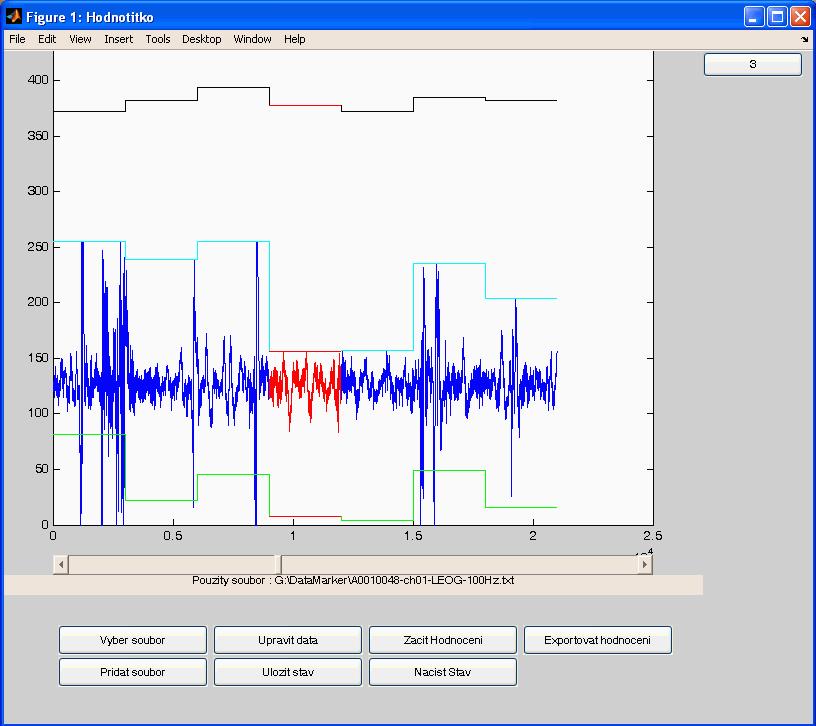816x726 pixels.
Task: Minimize the Figure 1 window
Action: click(753, 17)
